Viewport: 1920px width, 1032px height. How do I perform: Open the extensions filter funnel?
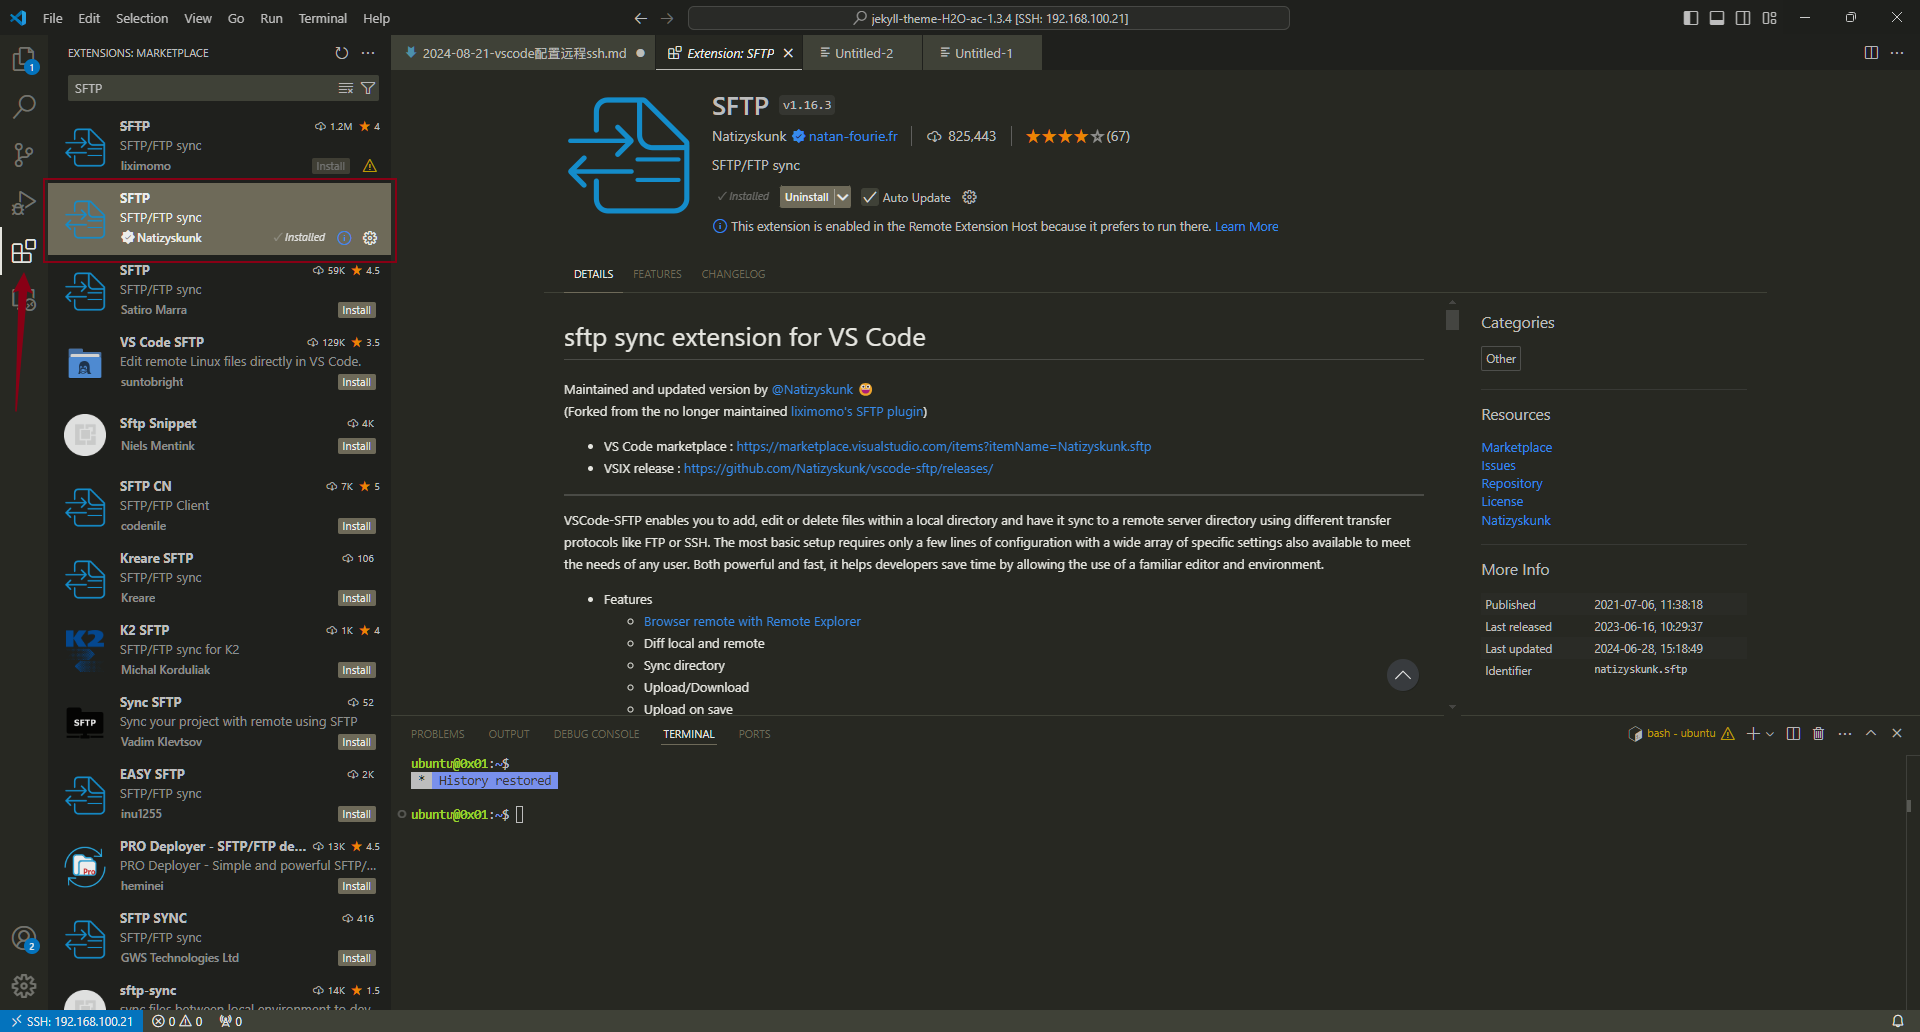(368, 89)
